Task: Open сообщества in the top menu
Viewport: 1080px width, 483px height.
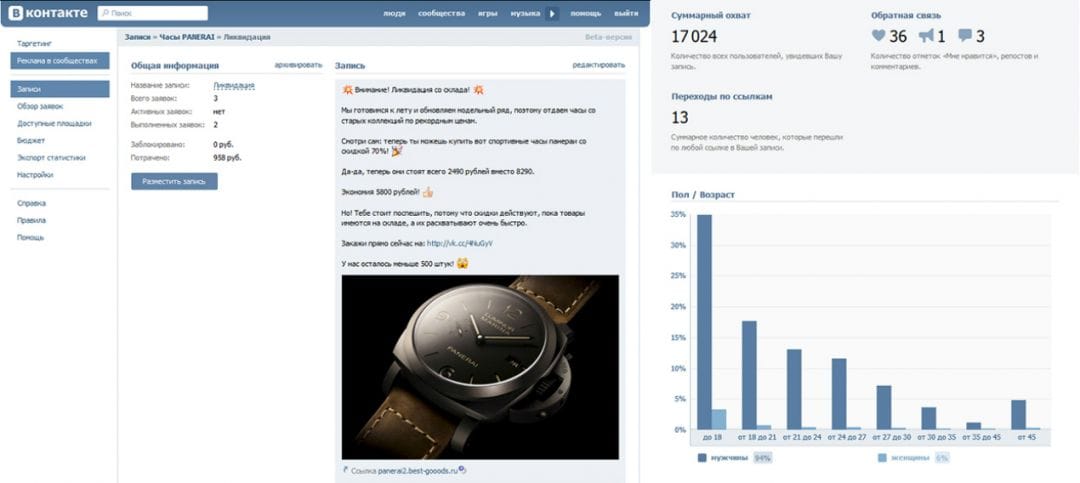Action: [x=442, y=14]
